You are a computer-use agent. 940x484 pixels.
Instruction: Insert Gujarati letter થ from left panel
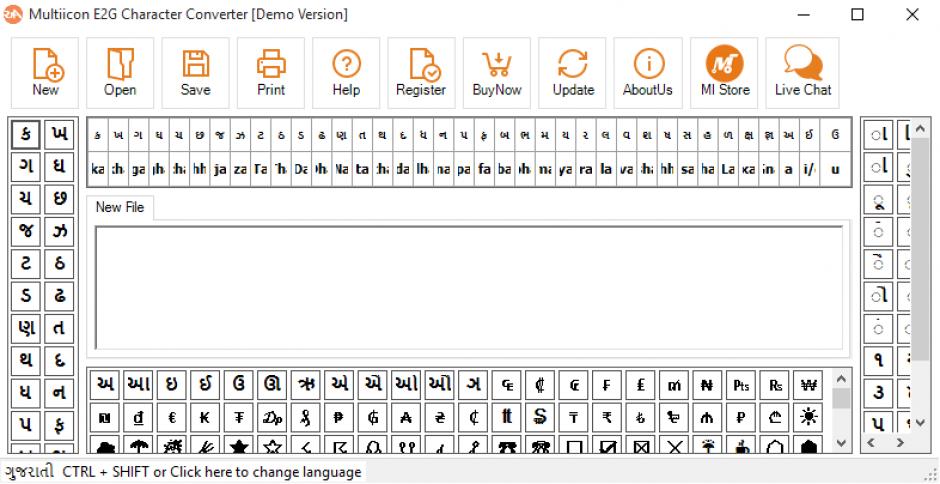pos(26,361)
